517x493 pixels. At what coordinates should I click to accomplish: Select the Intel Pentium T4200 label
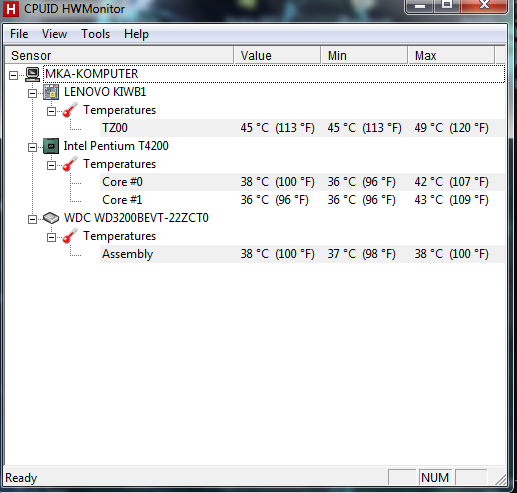(116, 146)
